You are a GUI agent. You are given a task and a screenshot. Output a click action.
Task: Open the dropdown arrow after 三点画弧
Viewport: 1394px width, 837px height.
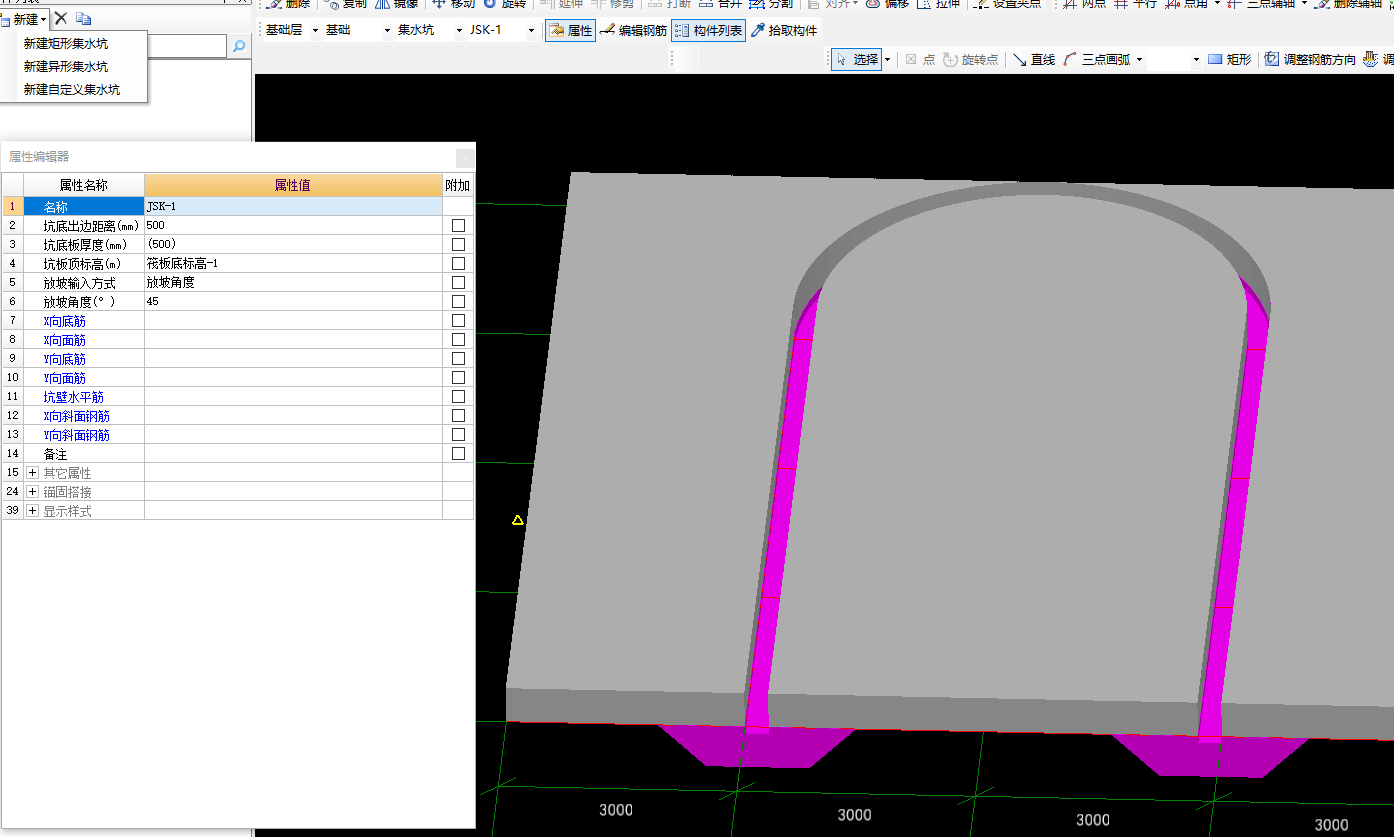click(1138, 60)
